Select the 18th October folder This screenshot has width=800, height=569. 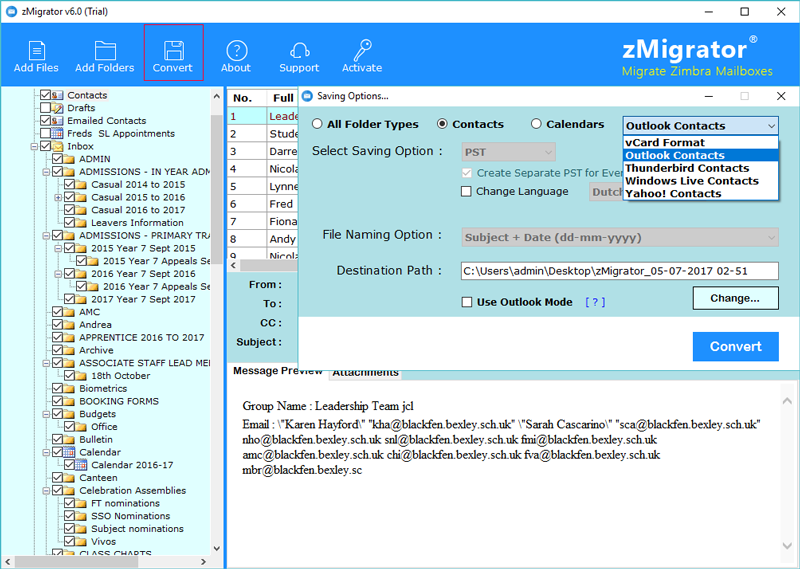click(120, 376)
